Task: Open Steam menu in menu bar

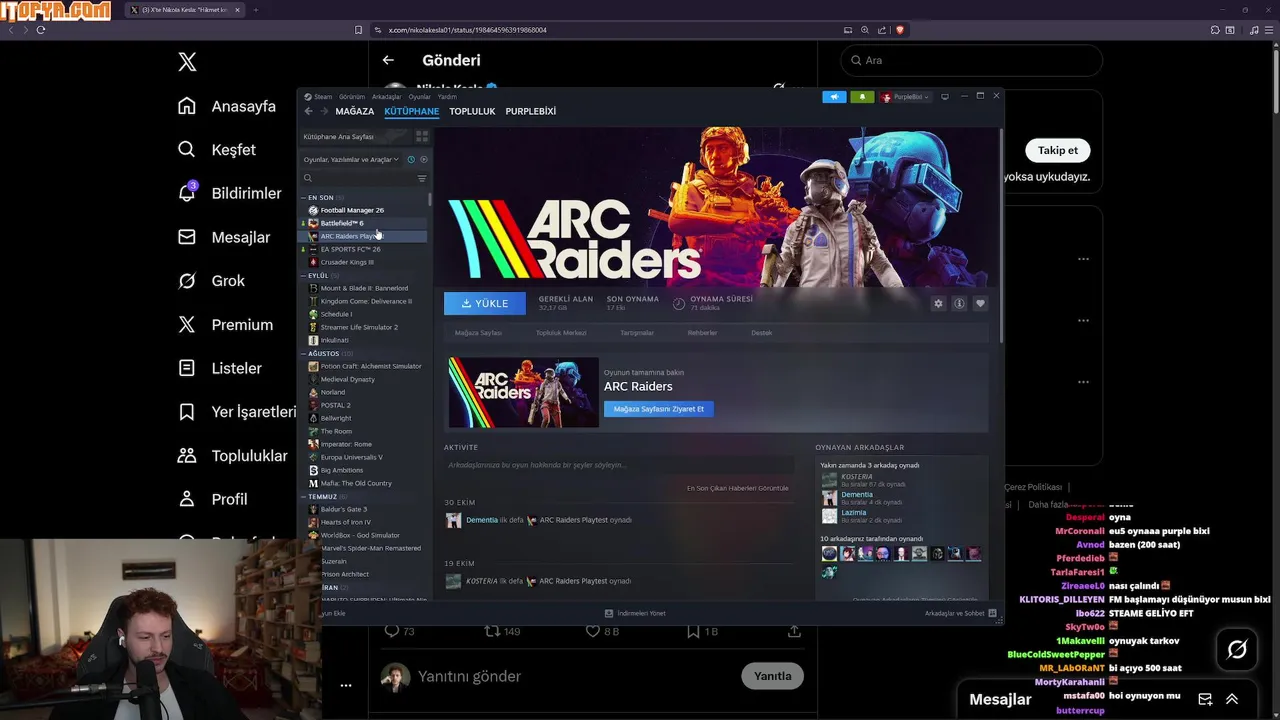Action: click(x=319, y=97)
